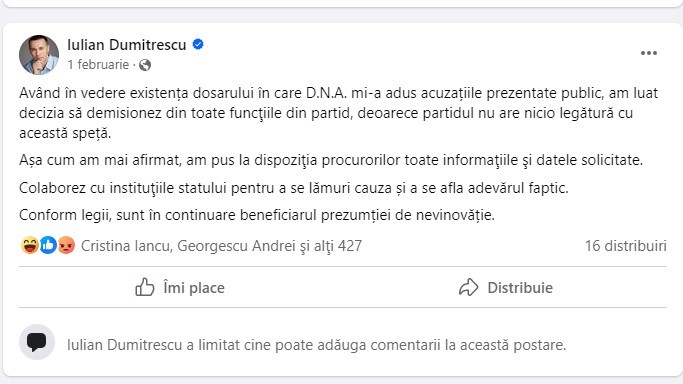The image size is (683, 384).
Task: Click the public globe privacy icon
Action: (x=145, y=65)
